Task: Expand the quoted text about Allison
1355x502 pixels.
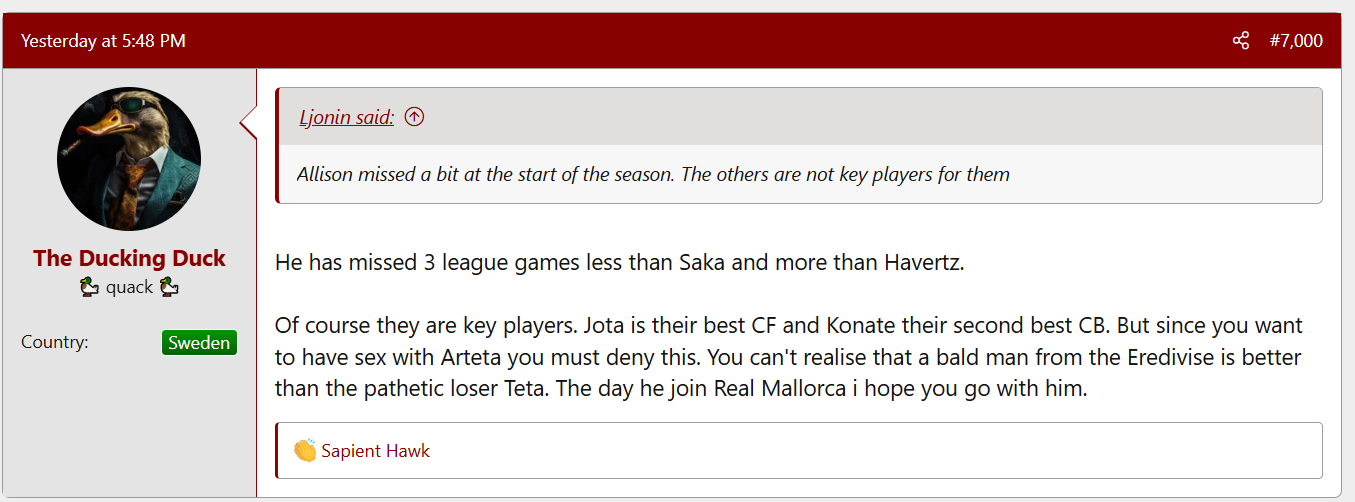Action: click(x=653, y=174)
